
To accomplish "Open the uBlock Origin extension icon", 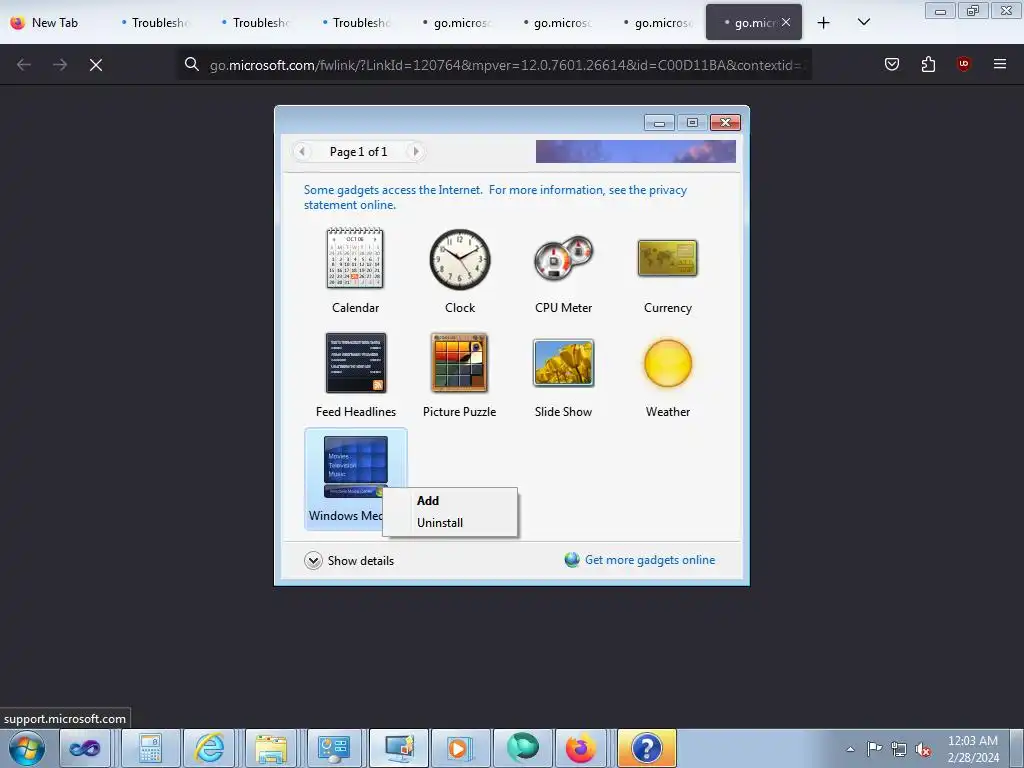I will (x=964, y=64).
